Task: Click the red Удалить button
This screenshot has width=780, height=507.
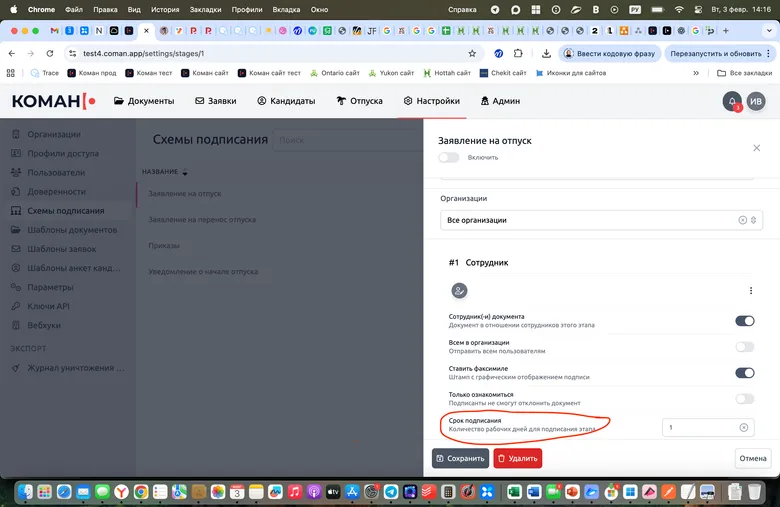Action: tap(518, 458)
